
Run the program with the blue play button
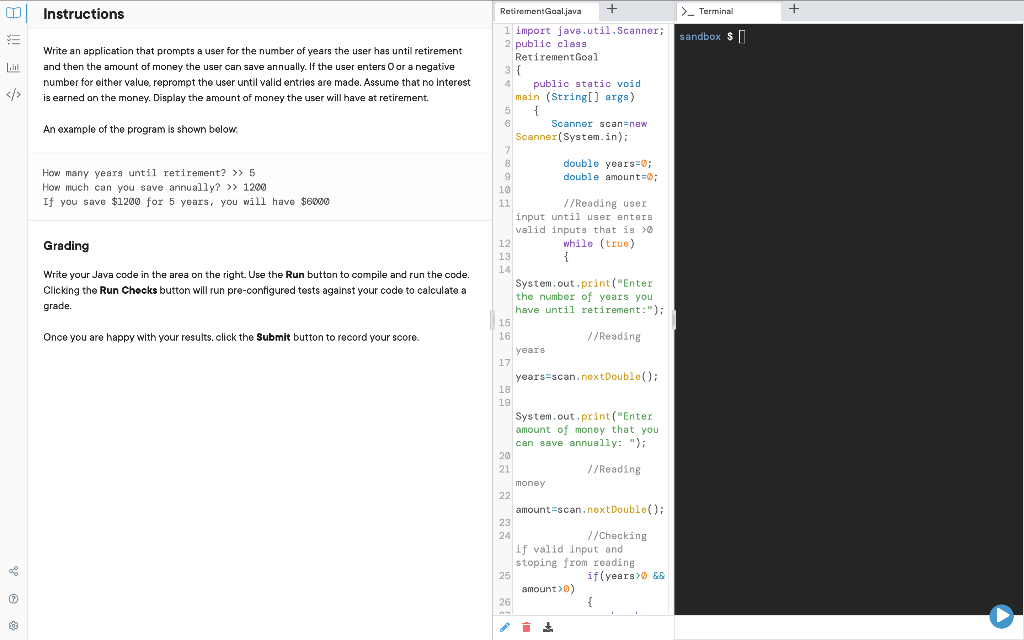1002,616
